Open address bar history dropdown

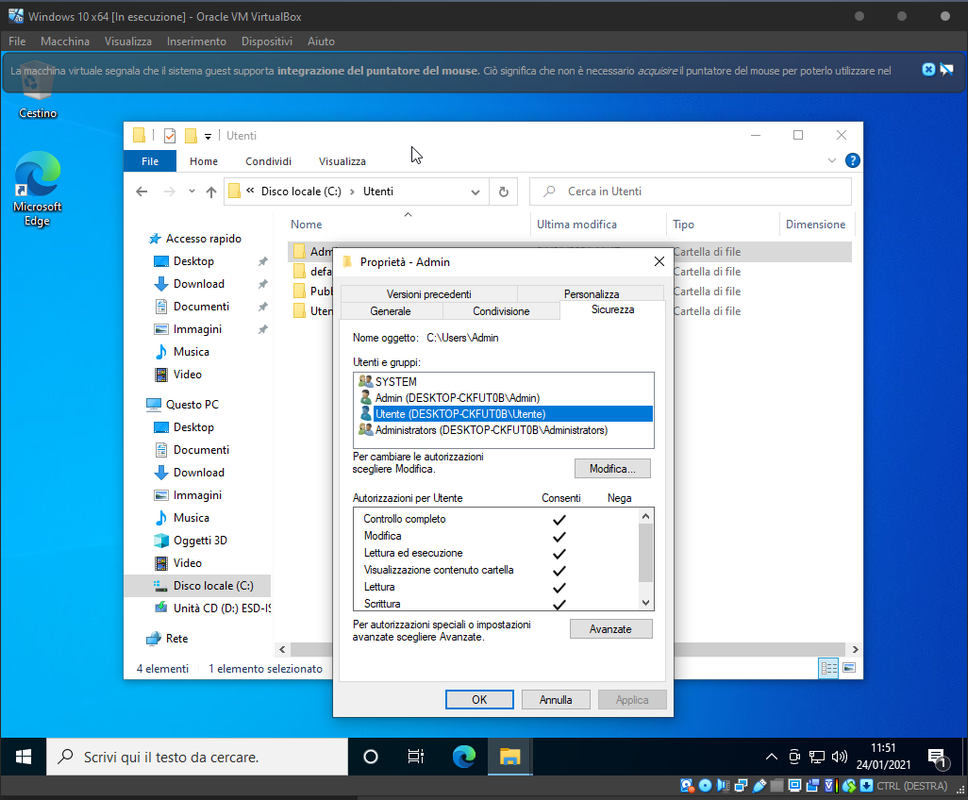pos(475,192)
